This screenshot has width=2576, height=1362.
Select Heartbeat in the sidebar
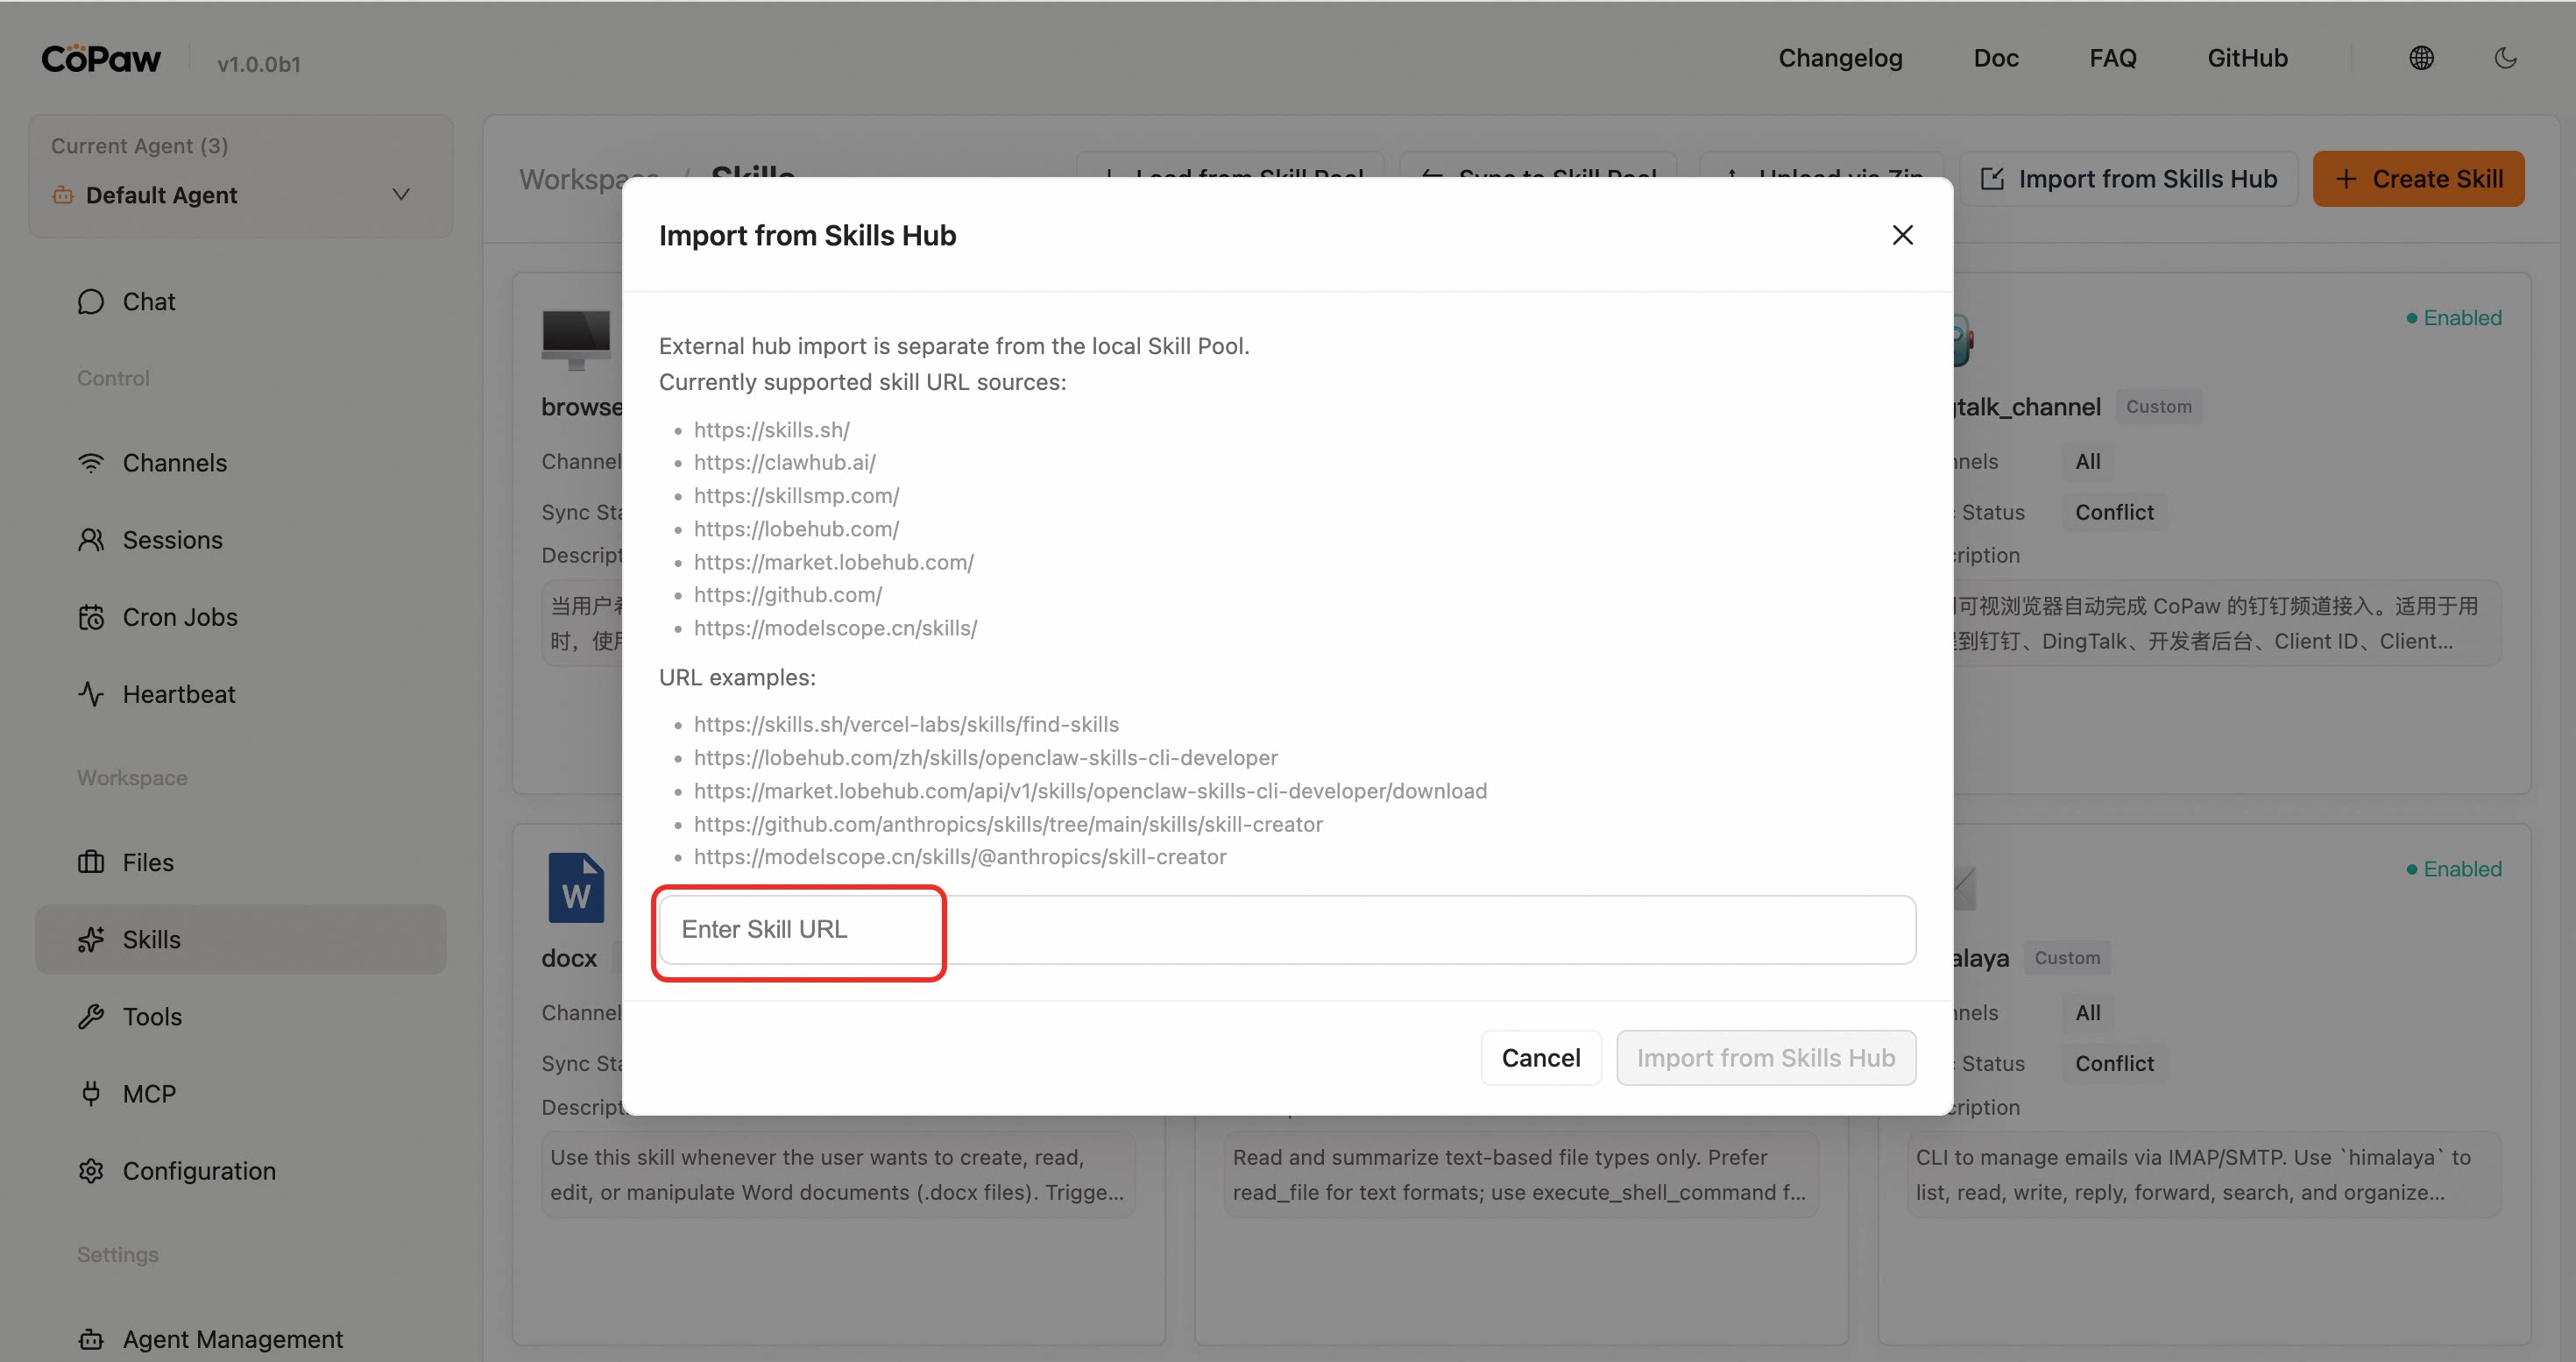[x=178, y=694]
